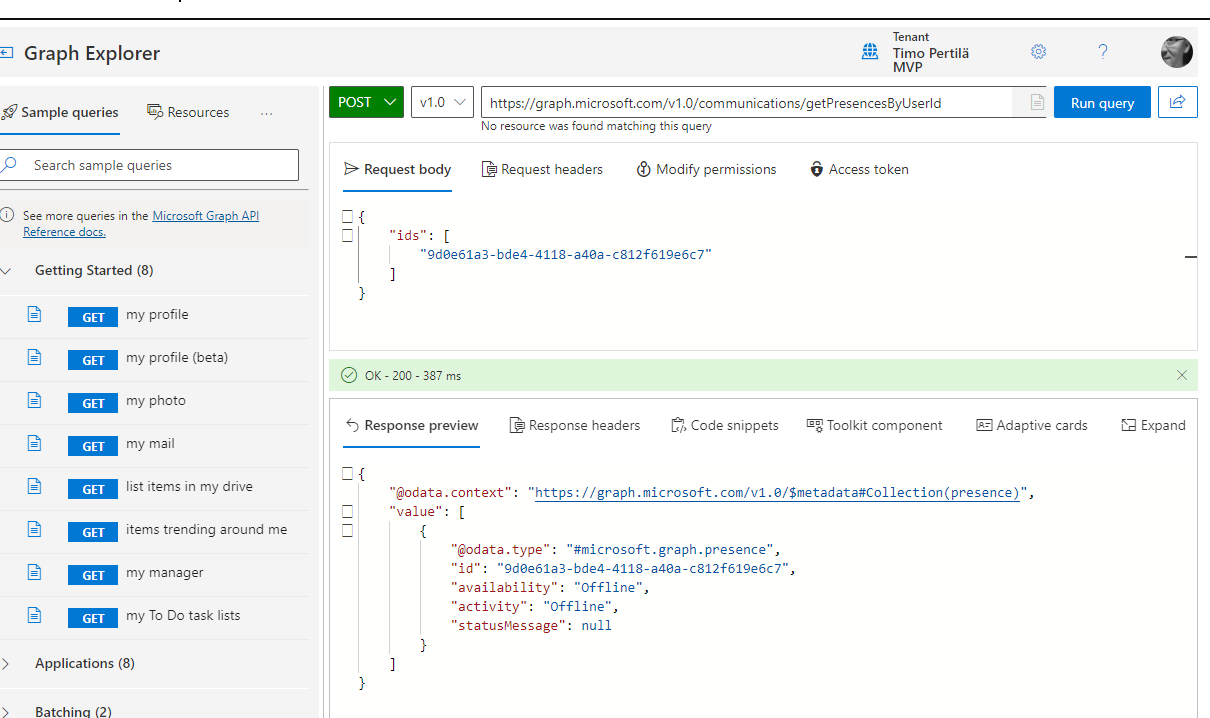
Task: Toggle fold box beside "value" line
Action: pyautogui.click(x=347, y=511)
